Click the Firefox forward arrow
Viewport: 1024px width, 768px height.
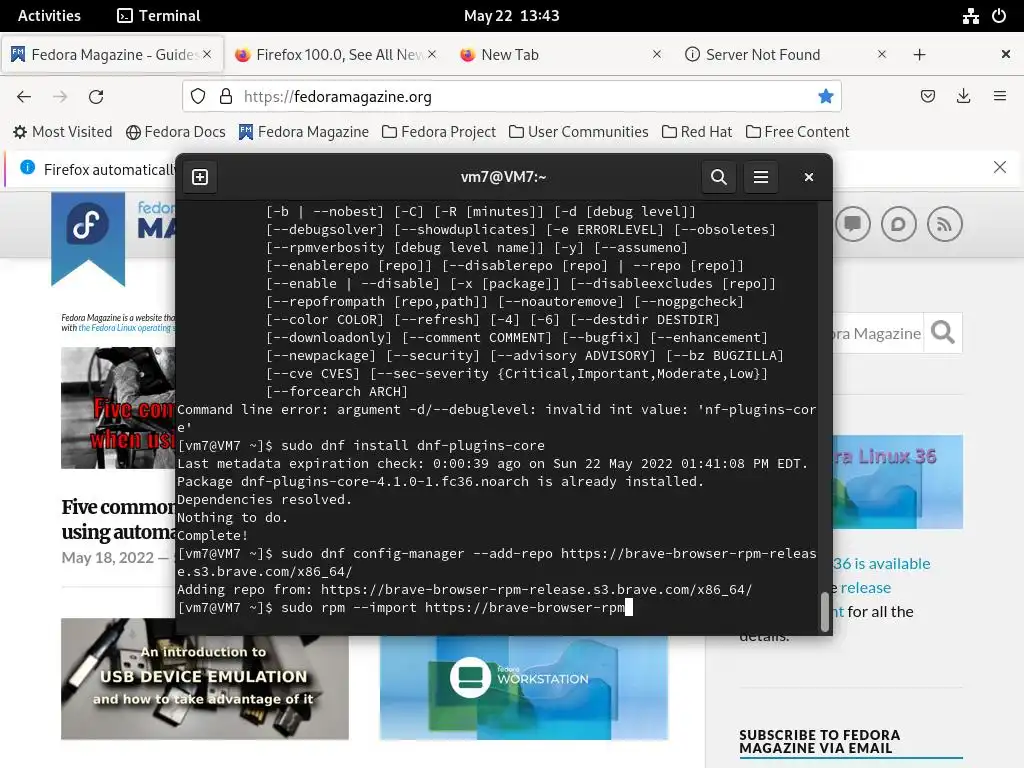(x=60, y=97)
